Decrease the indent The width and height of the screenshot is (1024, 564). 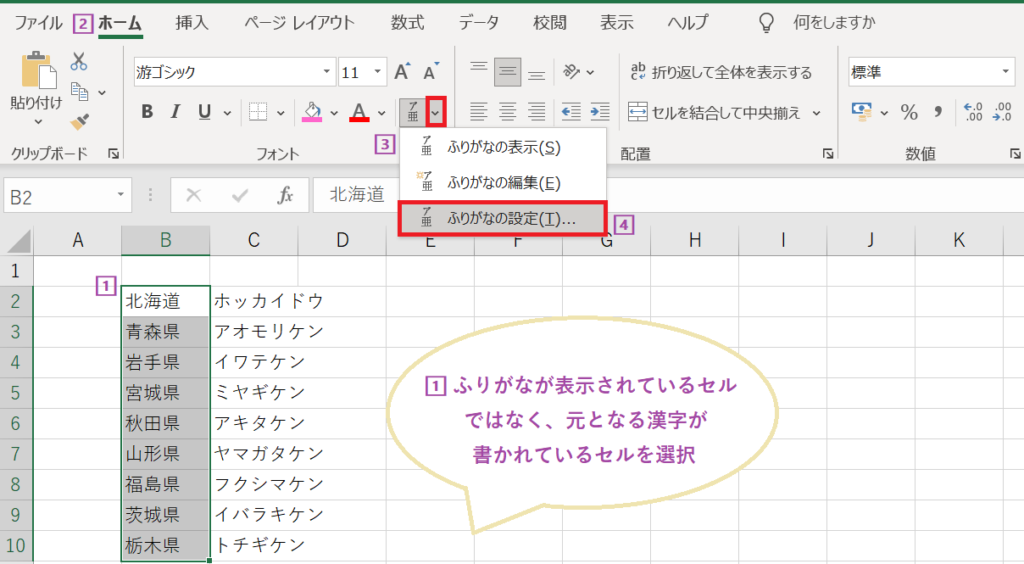(571, 112)
